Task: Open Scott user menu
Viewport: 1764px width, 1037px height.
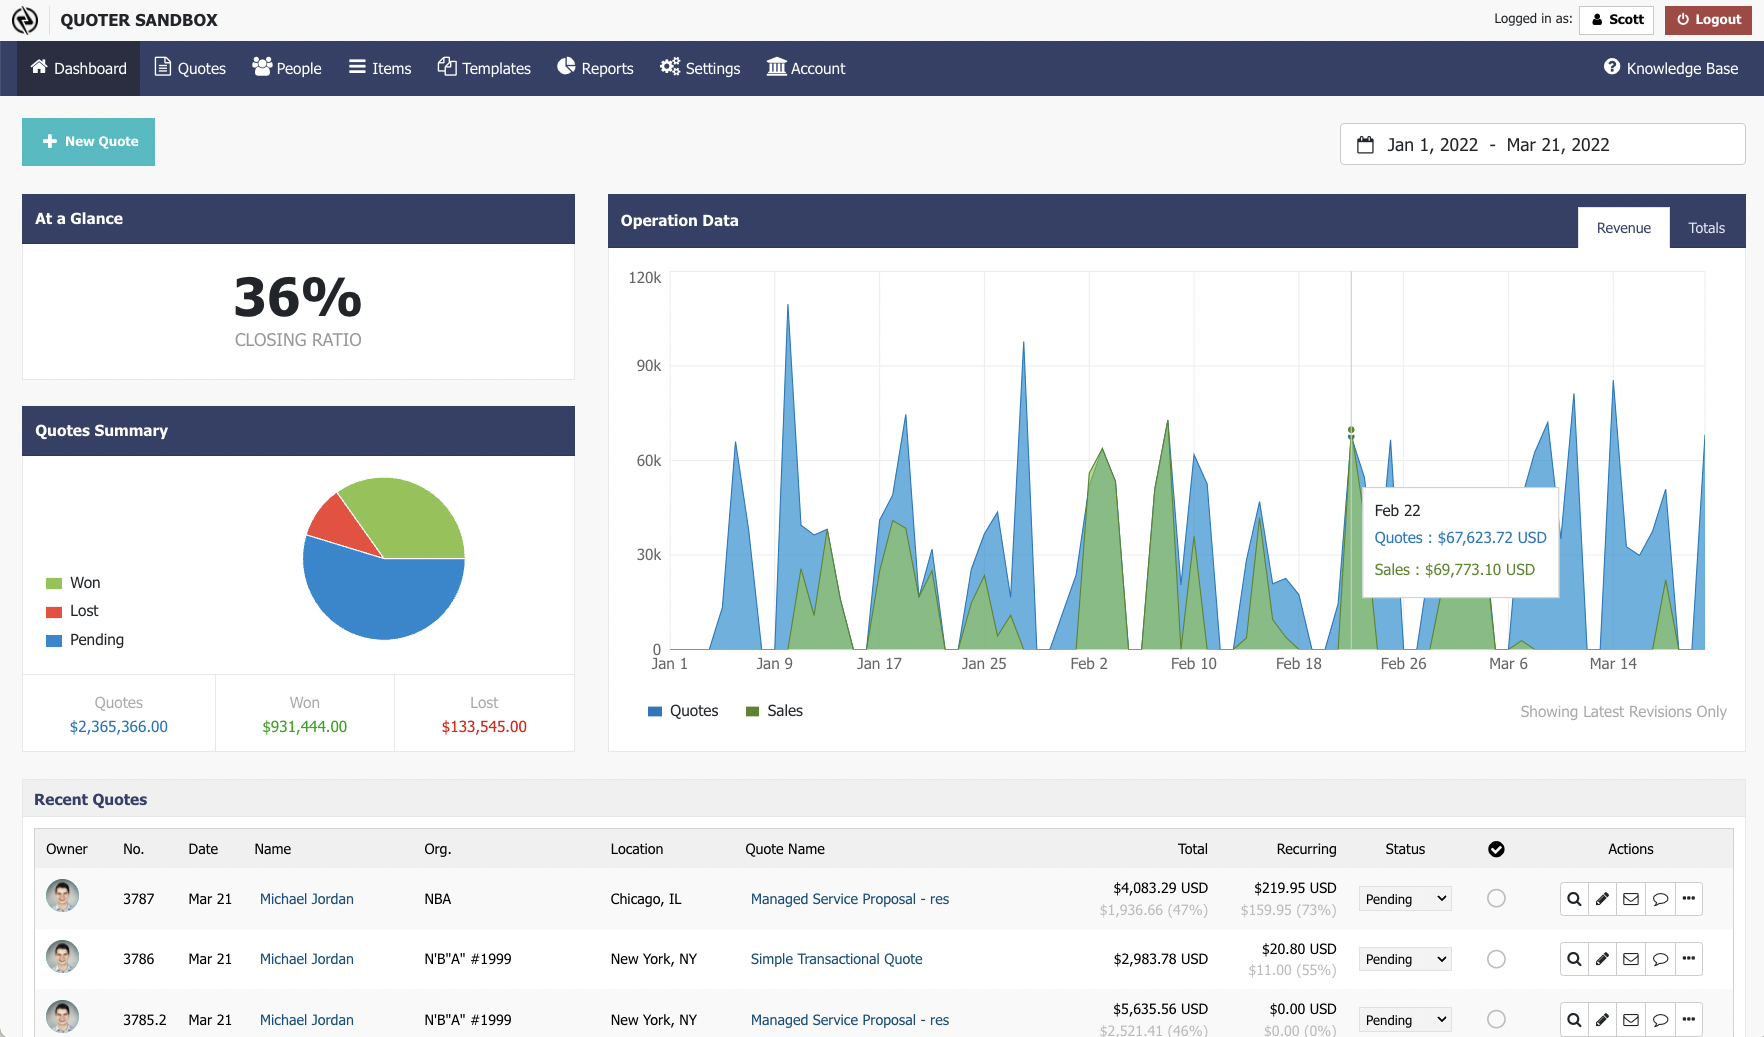Action: coord(1616,20)
